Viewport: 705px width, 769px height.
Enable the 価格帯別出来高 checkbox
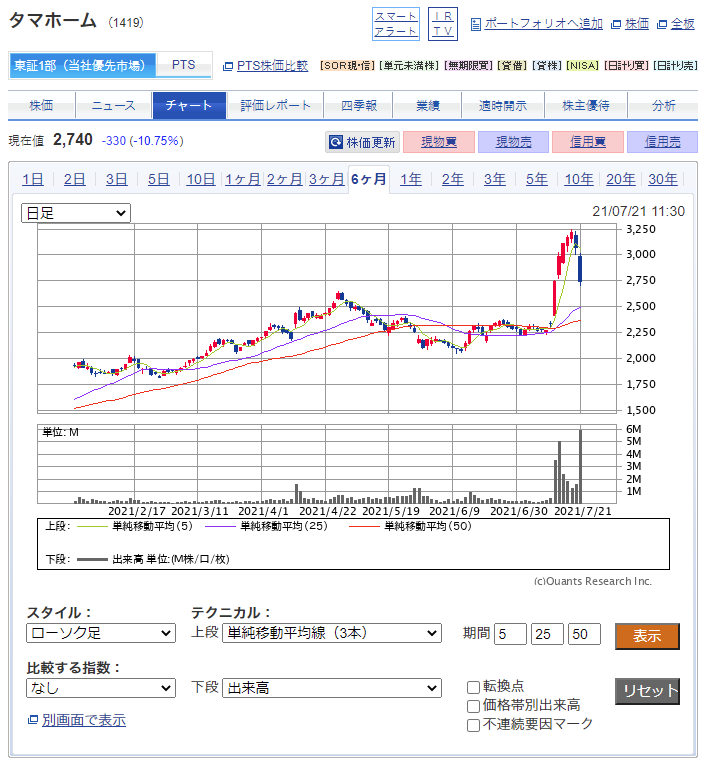pos(473,706)
